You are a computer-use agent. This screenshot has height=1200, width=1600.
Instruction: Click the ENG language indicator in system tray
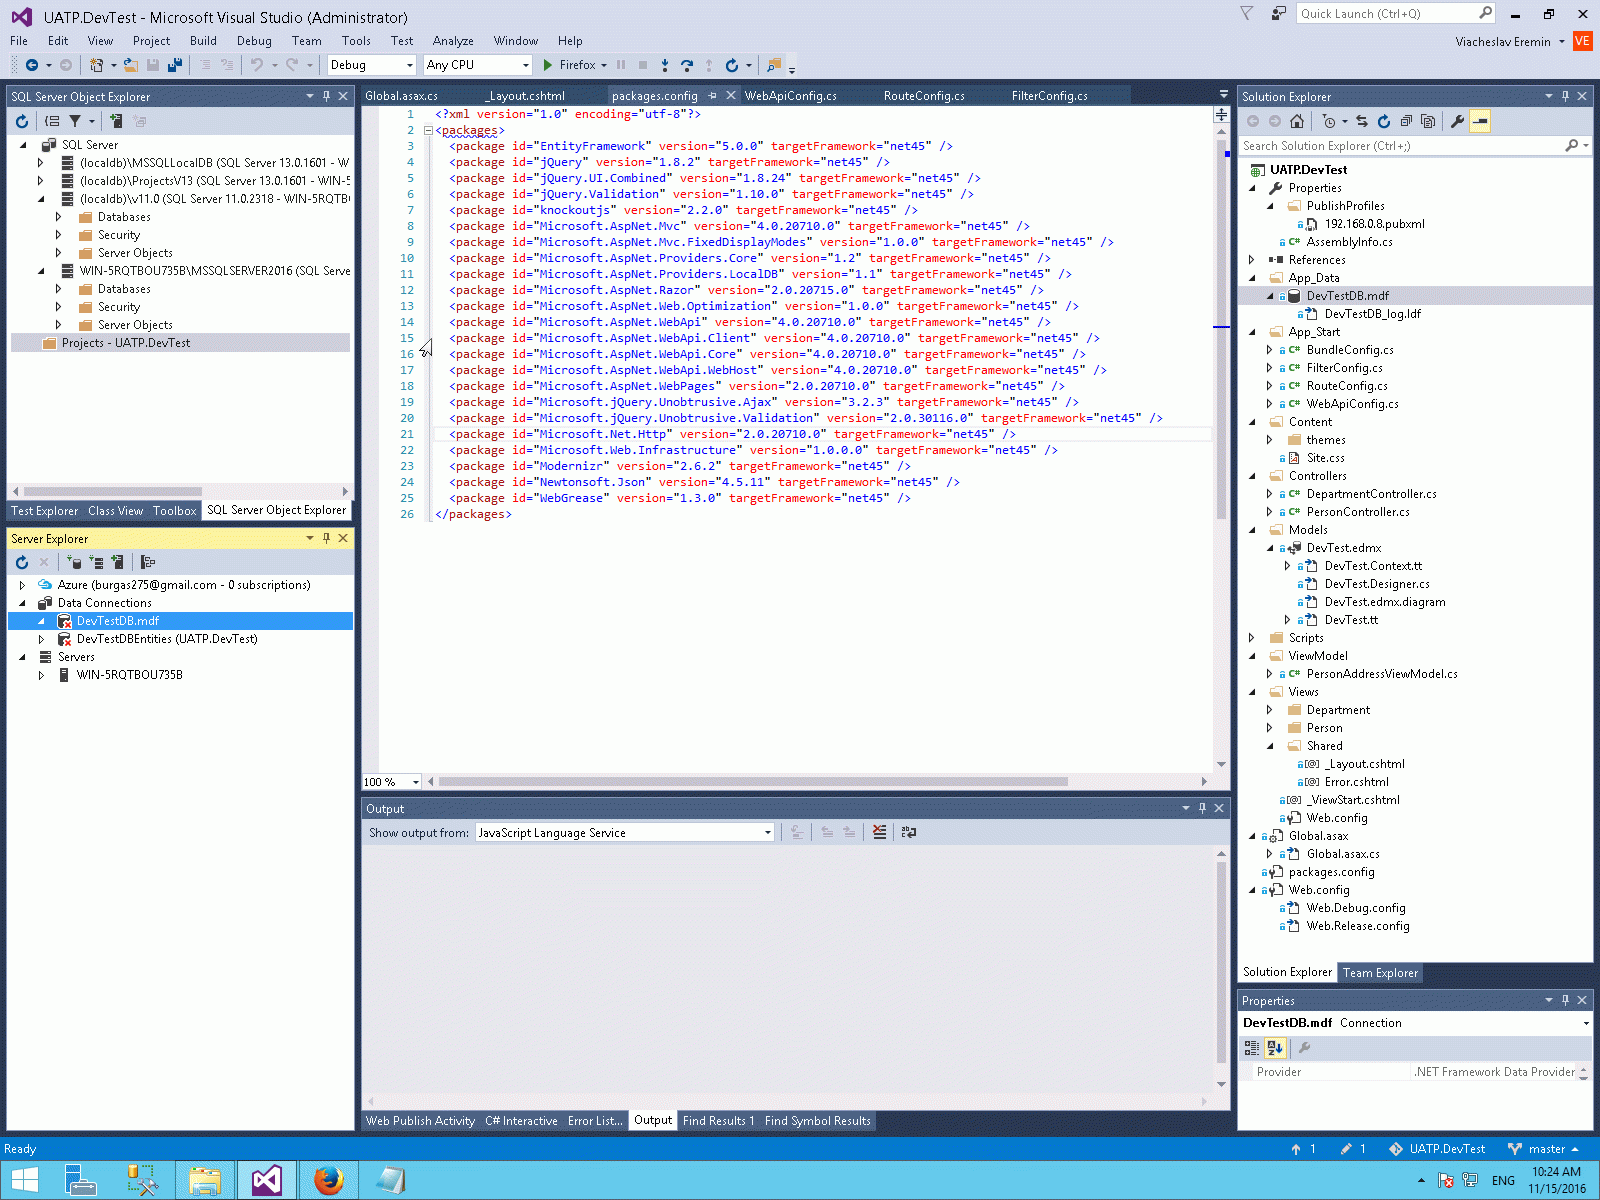point(1503,1180)
